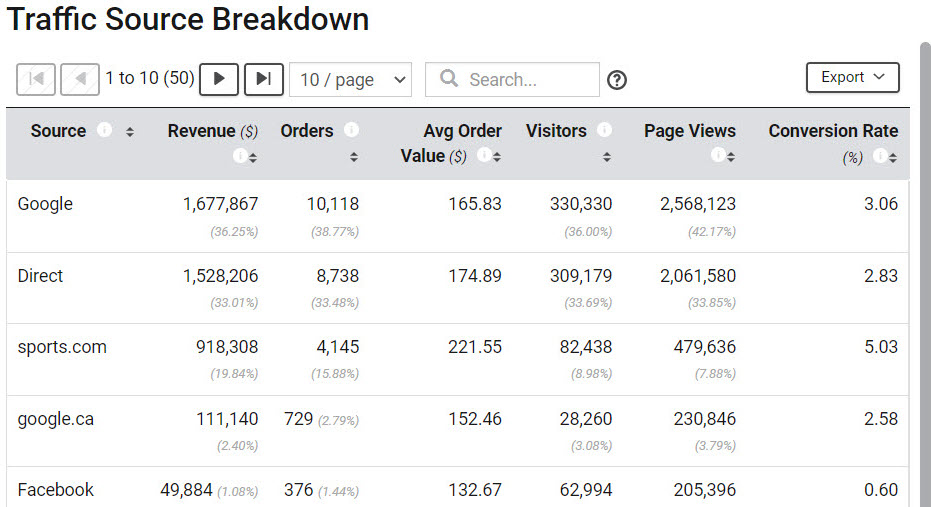Image resolution: width=931 pixels, height=507 pixels.
Task: Click google.ca orders value 729
Action: click(x=299, y=419)
